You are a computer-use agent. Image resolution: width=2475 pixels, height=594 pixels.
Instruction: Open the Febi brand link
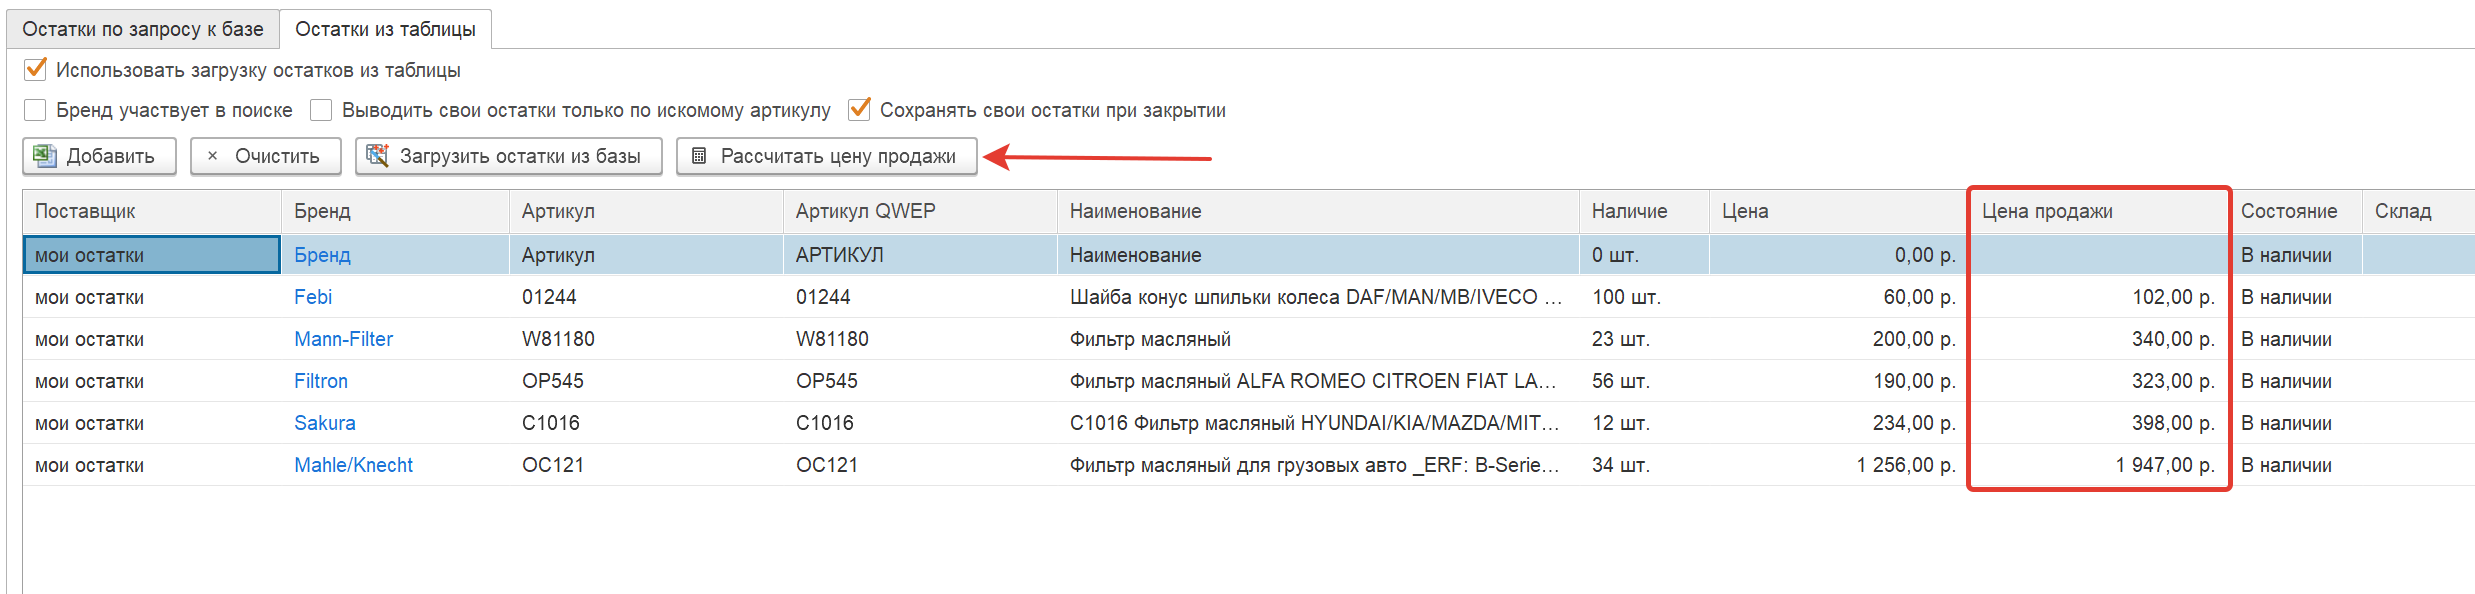coord(313,297)
